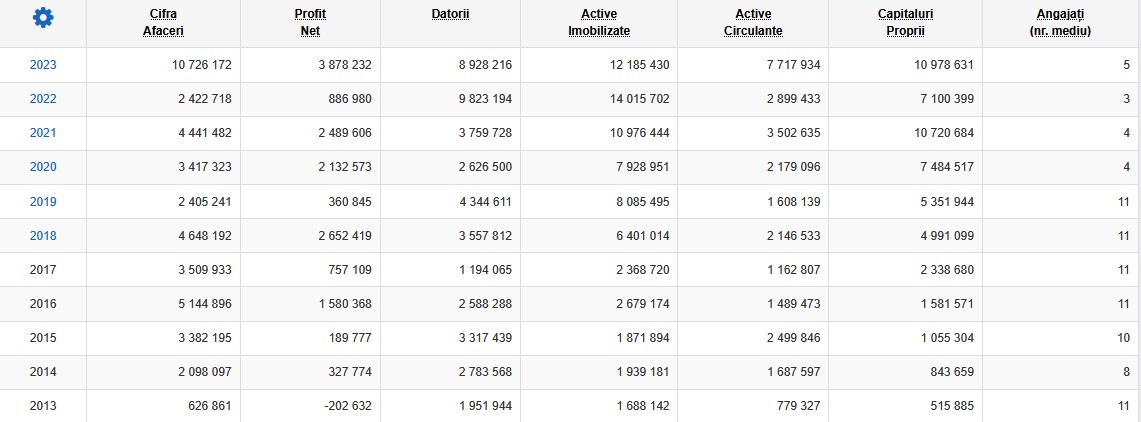The height and width of the screenshot is (422, 1141).
Task: Select the 2022 Datorii value 9 823 194
Action: click(x=485, y=99)
